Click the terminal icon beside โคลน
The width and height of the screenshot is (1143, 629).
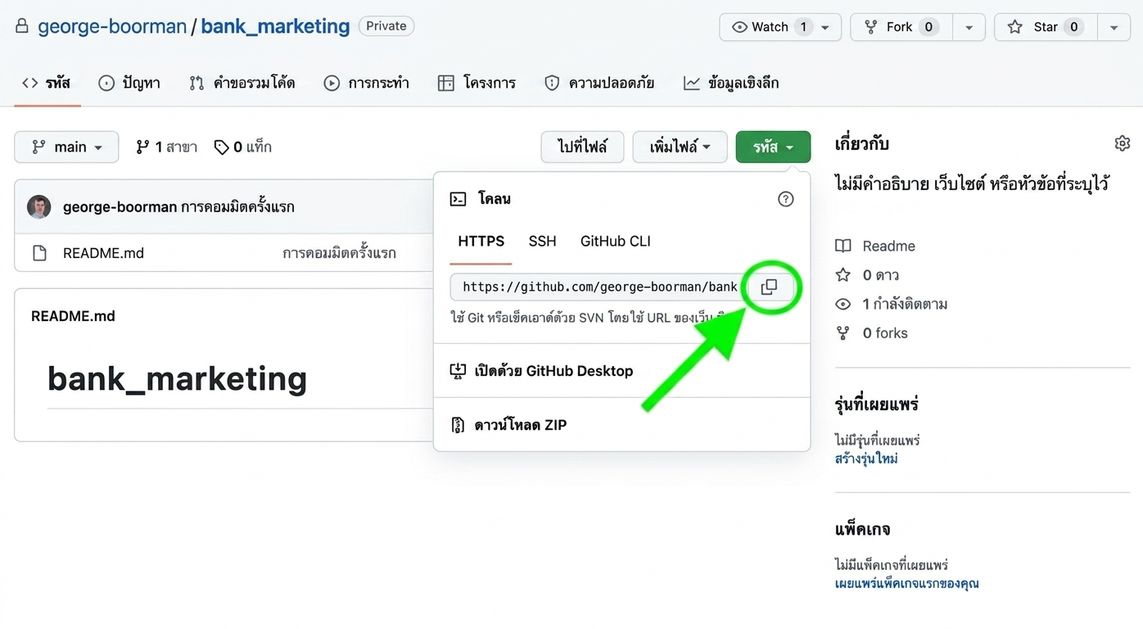[458, 199]
